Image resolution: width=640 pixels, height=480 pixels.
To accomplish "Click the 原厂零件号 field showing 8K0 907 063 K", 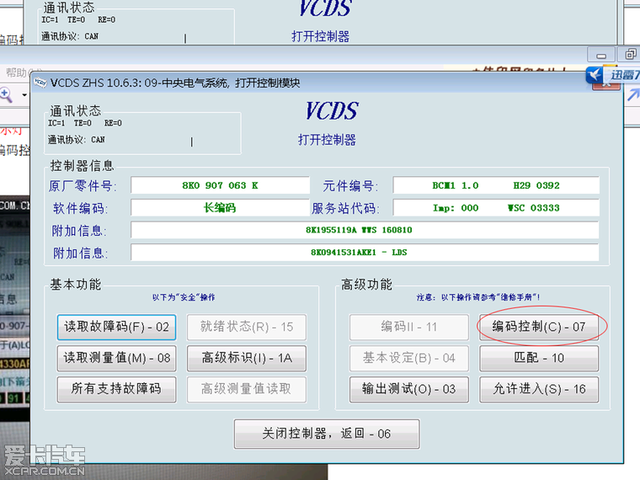I will [x=219, y=185].
